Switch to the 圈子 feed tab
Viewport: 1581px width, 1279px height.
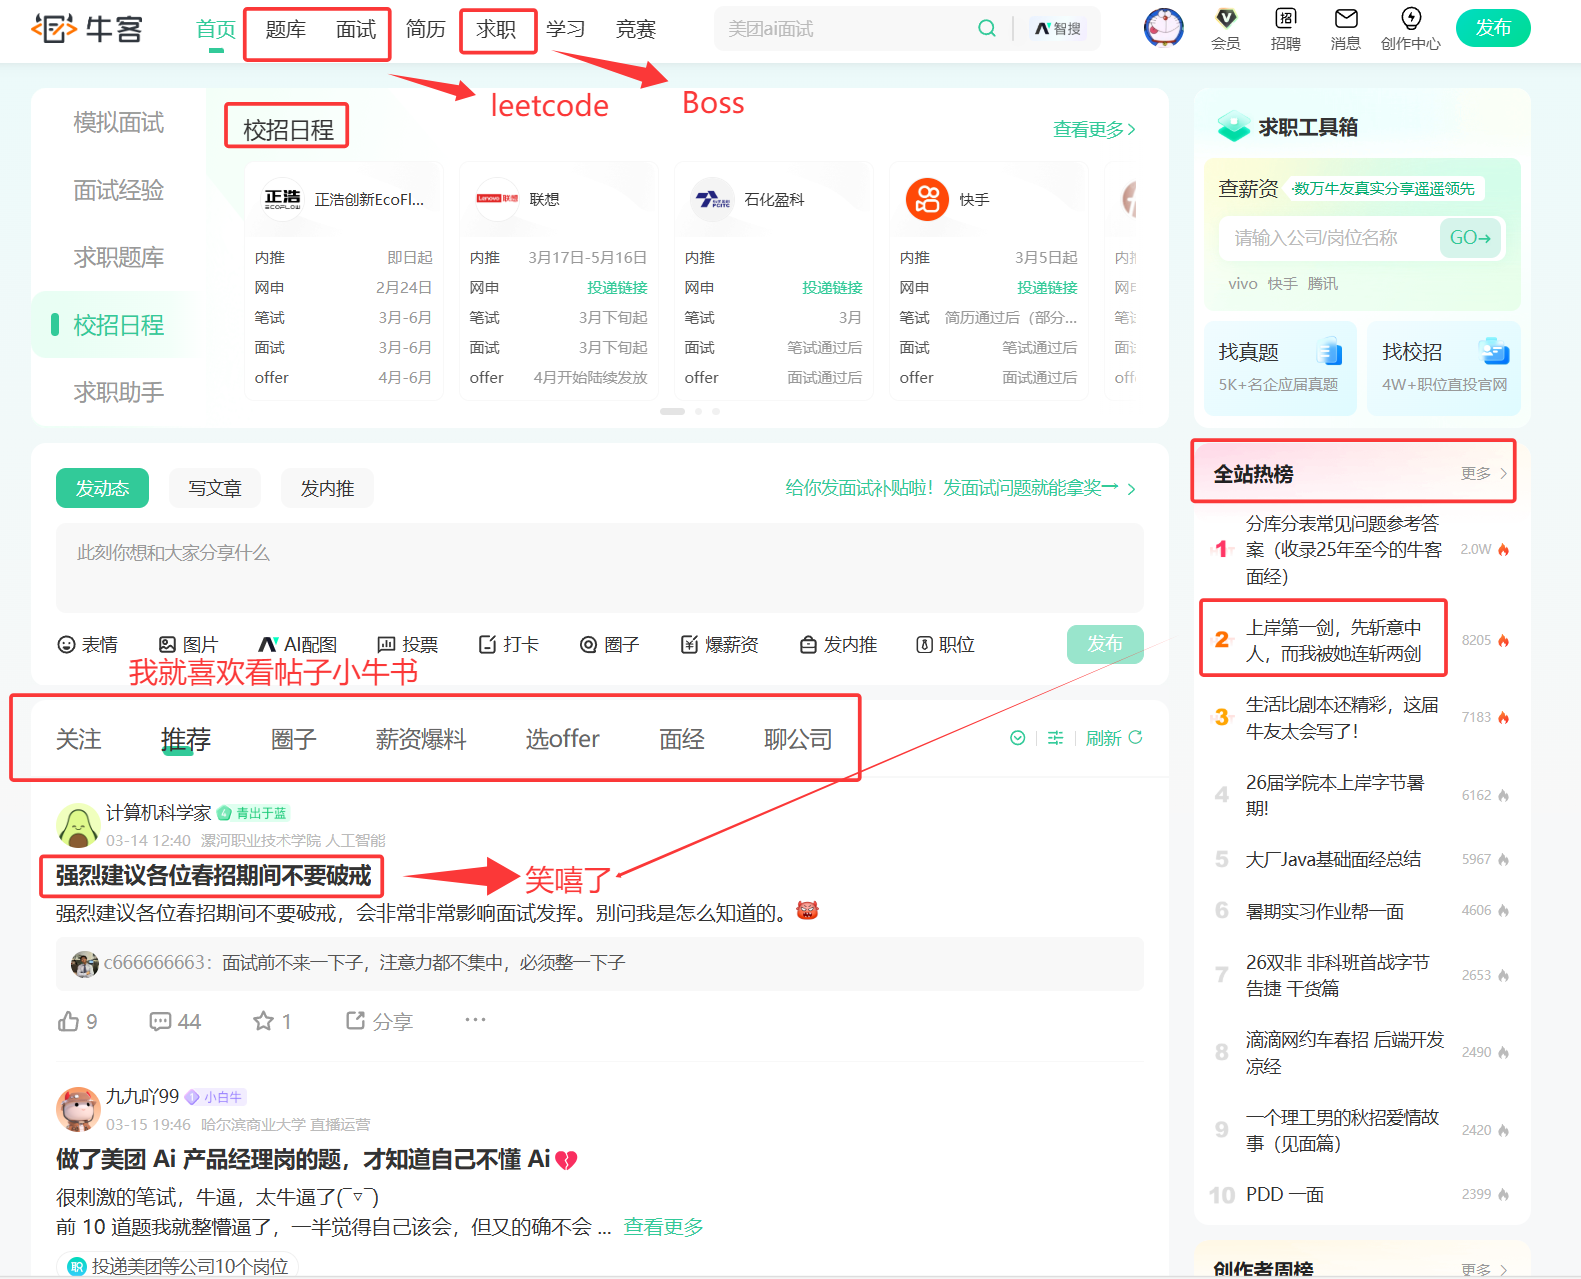(293, 739)
